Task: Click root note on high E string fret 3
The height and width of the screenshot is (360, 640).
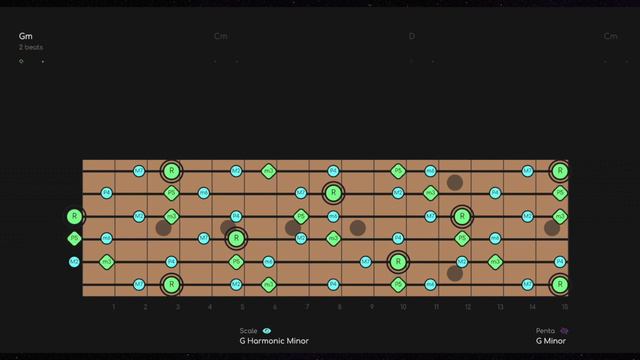Action: coord(171,171)
